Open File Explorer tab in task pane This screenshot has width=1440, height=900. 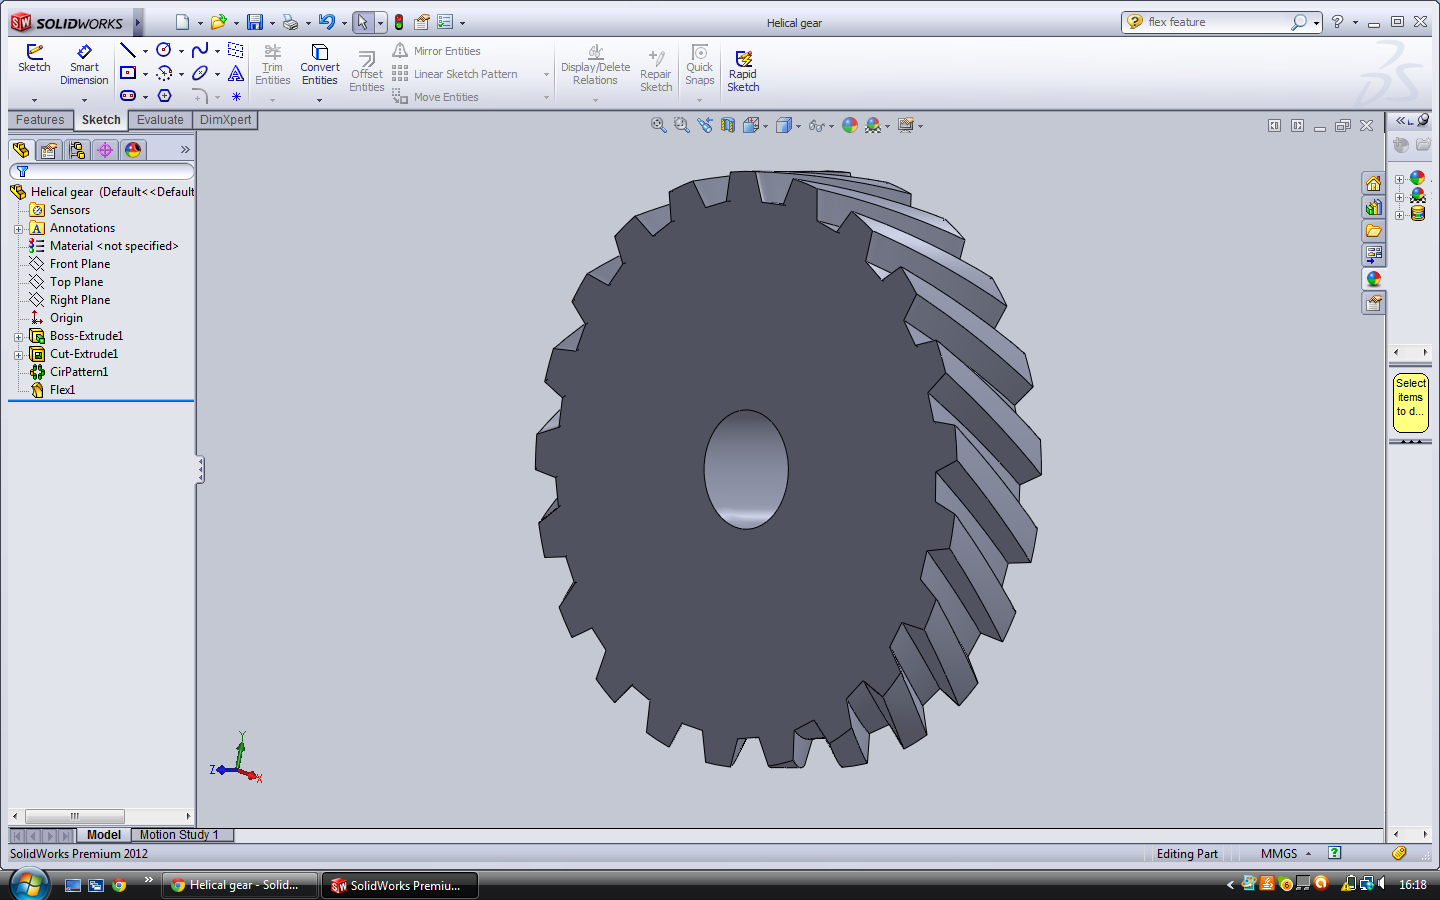pos(1374,231)
